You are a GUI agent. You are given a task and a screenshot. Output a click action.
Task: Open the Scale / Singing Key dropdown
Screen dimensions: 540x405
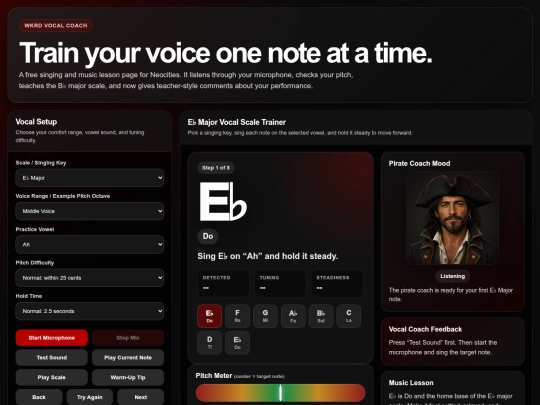[90, 178]
